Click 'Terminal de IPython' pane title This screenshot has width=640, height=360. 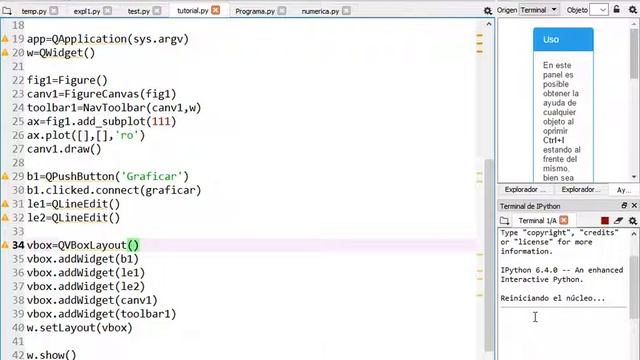click(530, 206)
